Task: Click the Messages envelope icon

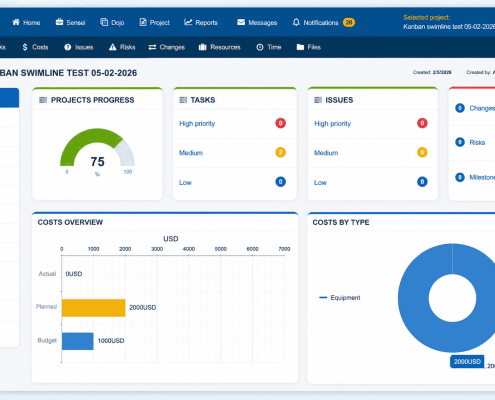Action: pyautogui.click(x=241, y=22)
